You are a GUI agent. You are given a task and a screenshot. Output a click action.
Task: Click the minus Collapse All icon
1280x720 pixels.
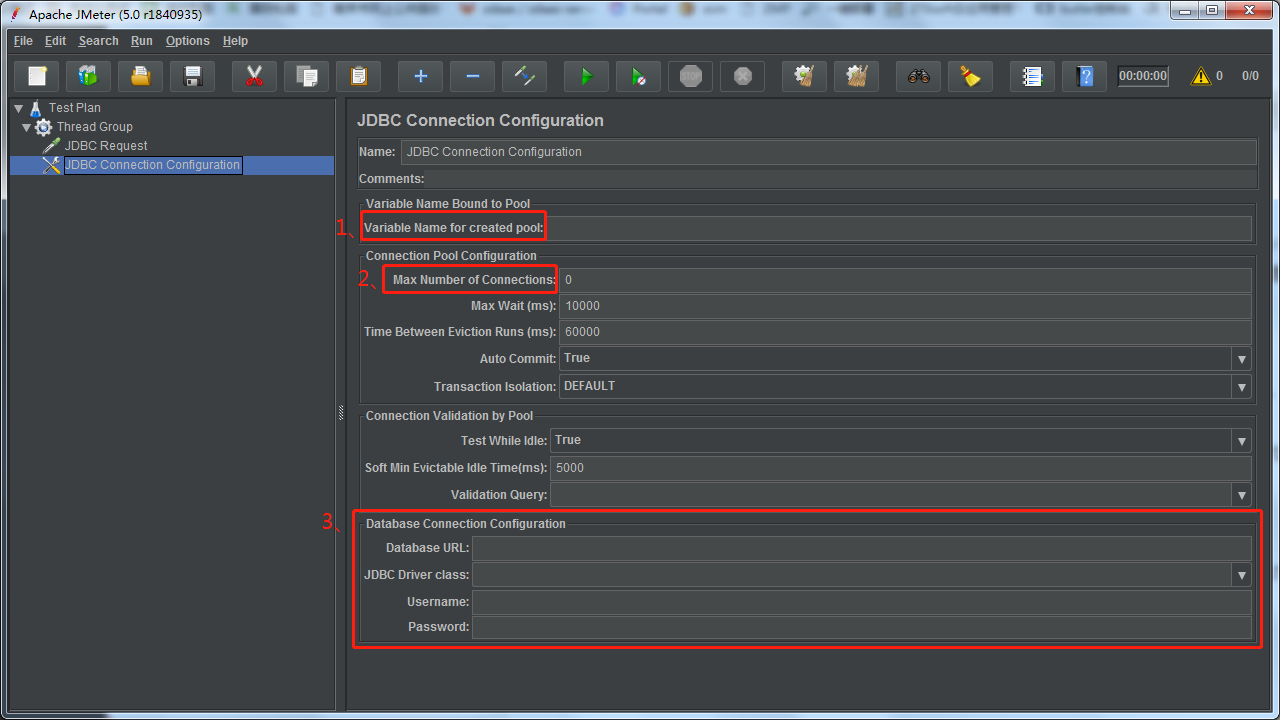click(x=472, y=76)
